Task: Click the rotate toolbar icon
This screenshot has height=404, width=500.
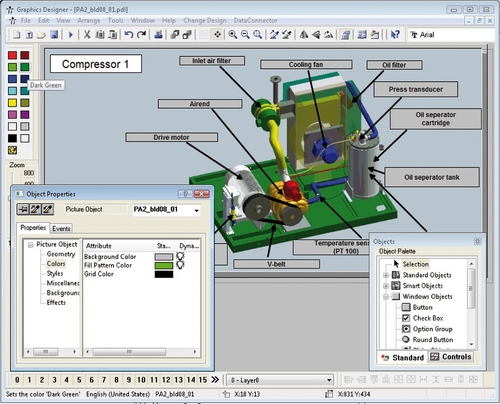Action: click(328, 35)
